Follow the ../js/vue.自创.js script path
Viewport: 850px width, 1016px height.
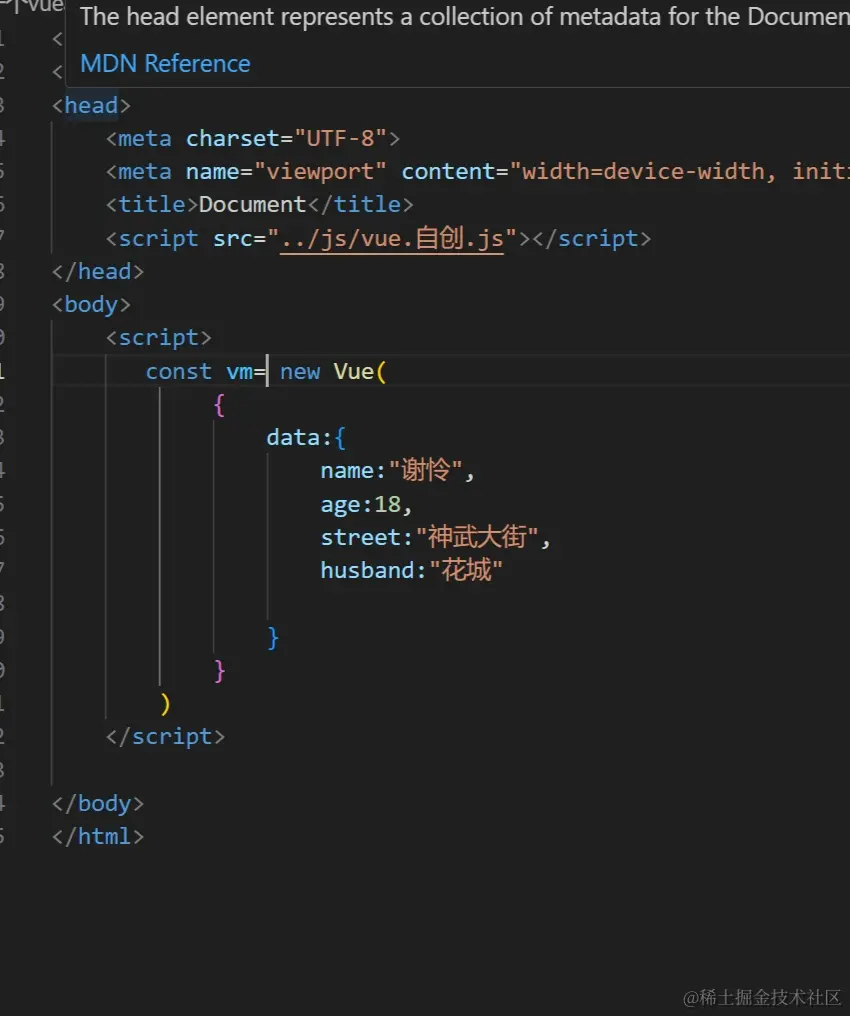pos(392,238)
